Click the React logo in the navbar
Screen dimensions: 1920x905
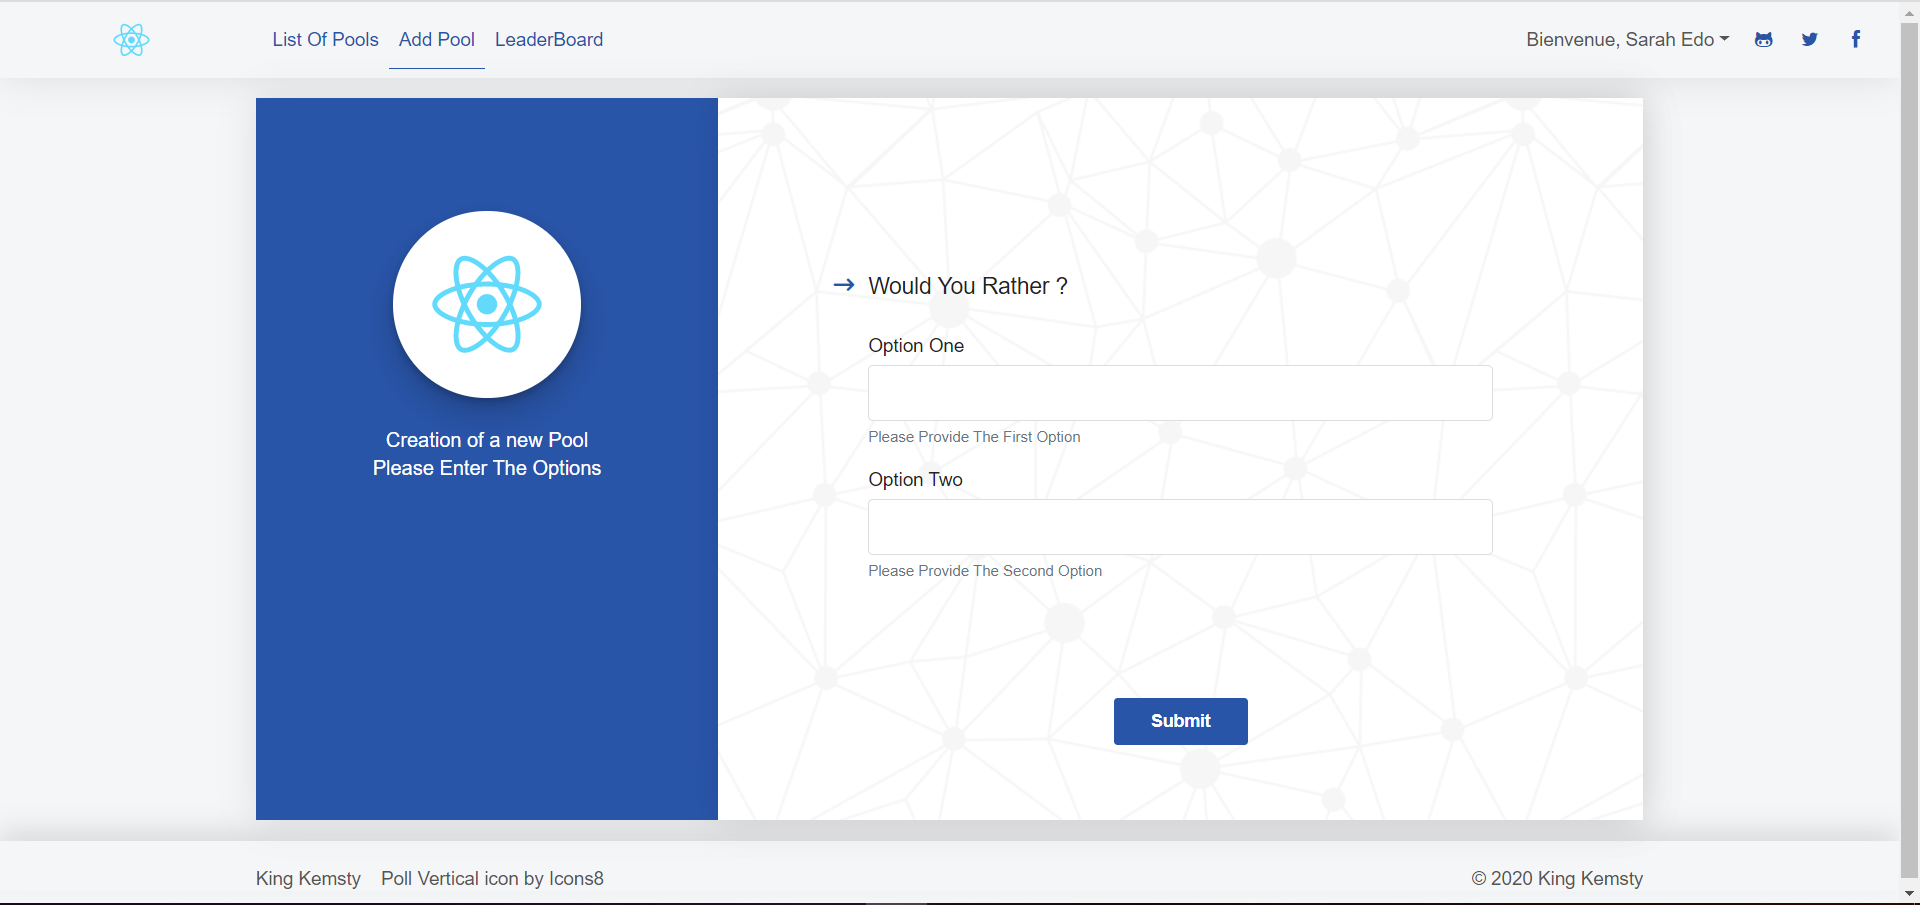131,40
